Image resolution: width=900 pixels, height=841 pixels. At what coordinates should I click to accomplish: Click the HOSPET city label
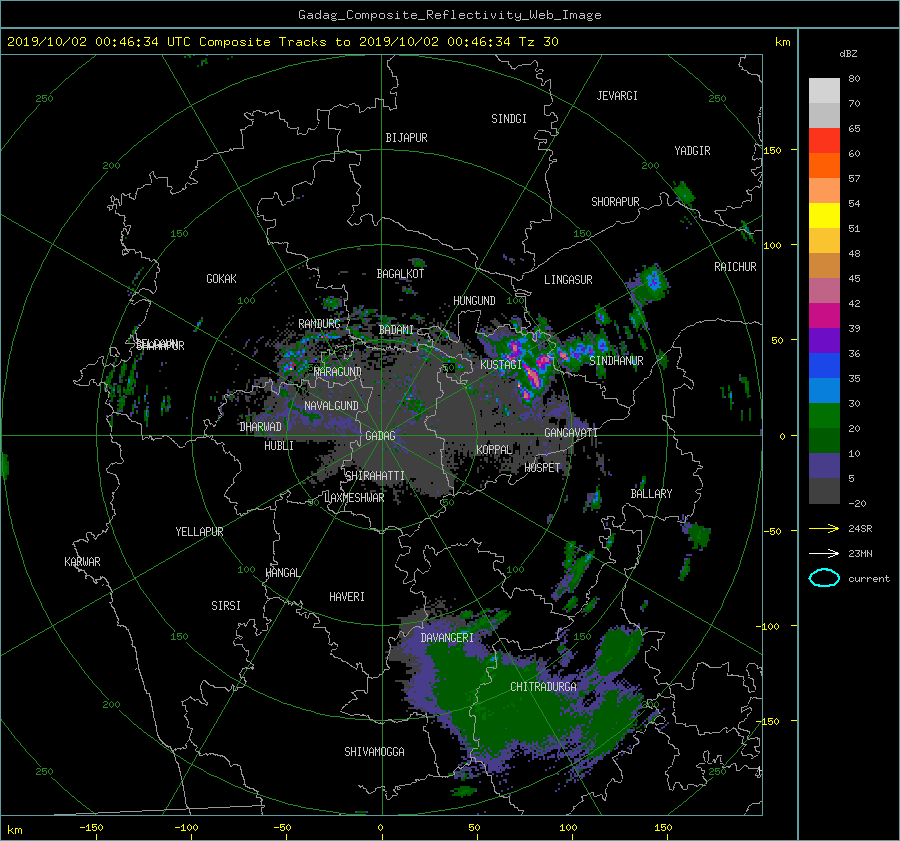pyautogui.click(x=542, y=468)
